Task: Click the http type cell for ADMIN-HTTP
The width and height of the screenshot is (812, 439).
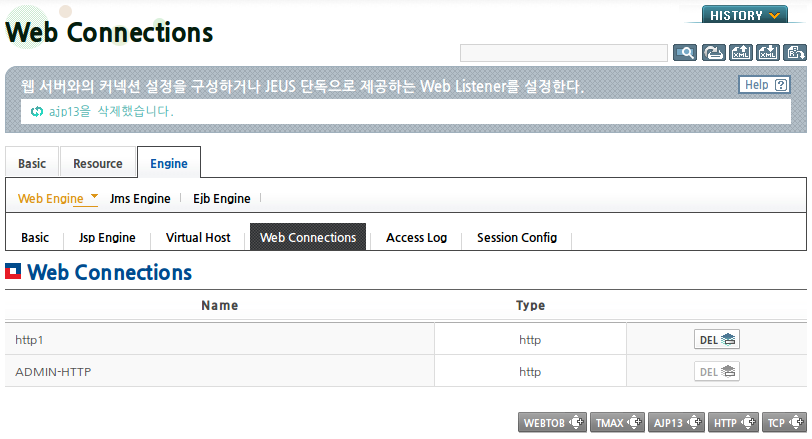Action: [530, 372]
